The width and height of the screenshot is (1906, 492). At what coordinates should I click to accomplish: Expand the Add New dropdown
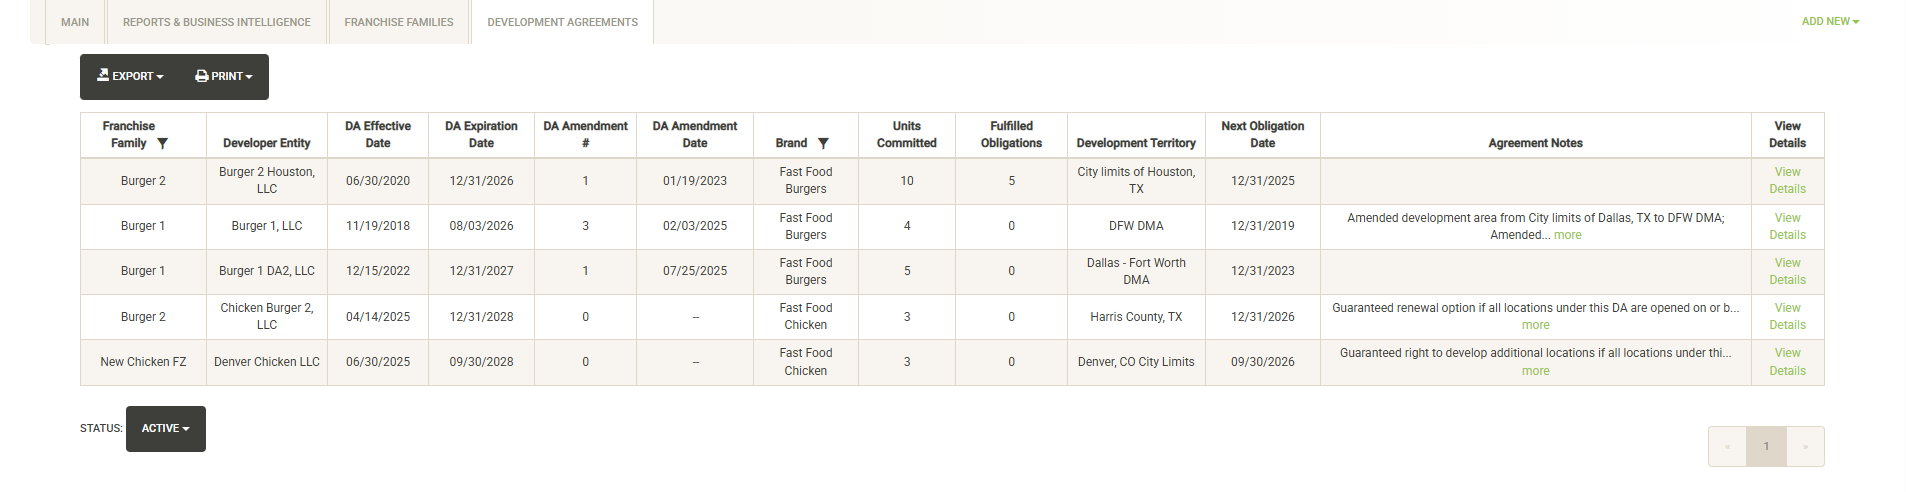(1830, 22)
